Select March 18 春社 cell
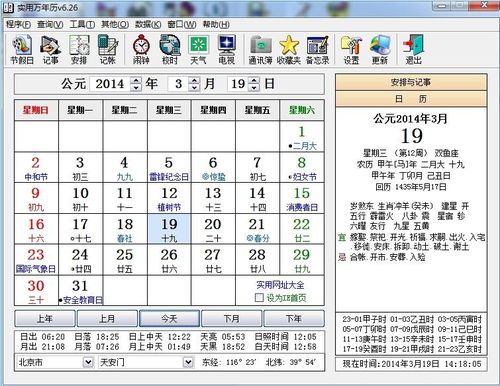This screenshot has width=500, height=386. coord(125,229)
